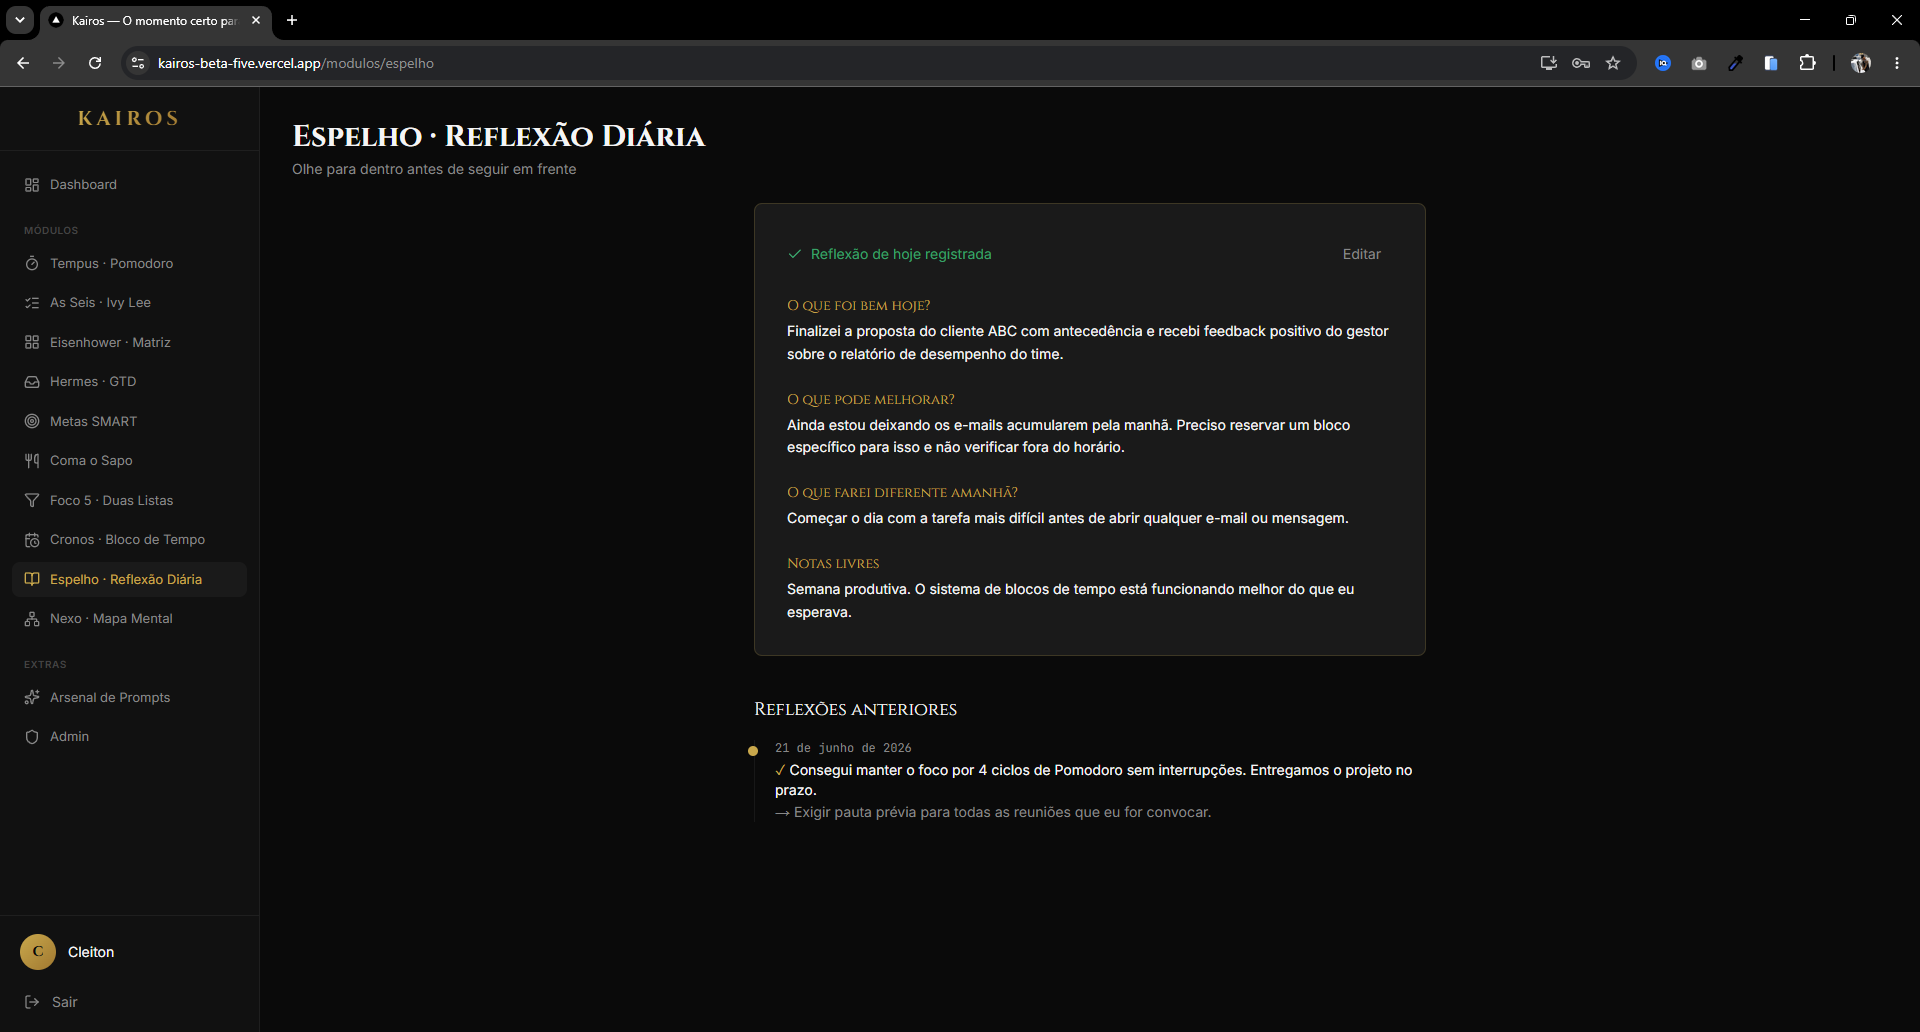Click the Admin shield icon

(x=32, y=737)
